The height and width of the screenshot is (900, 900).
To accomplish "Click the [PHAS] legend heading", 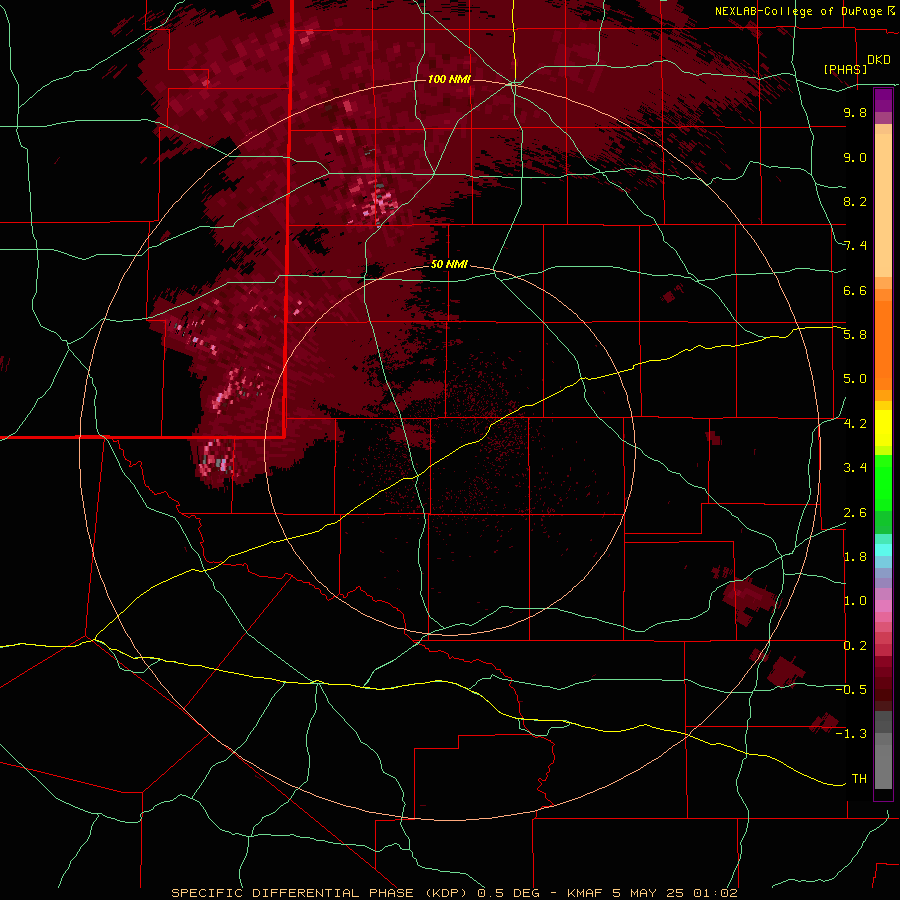I will [845, 69].
